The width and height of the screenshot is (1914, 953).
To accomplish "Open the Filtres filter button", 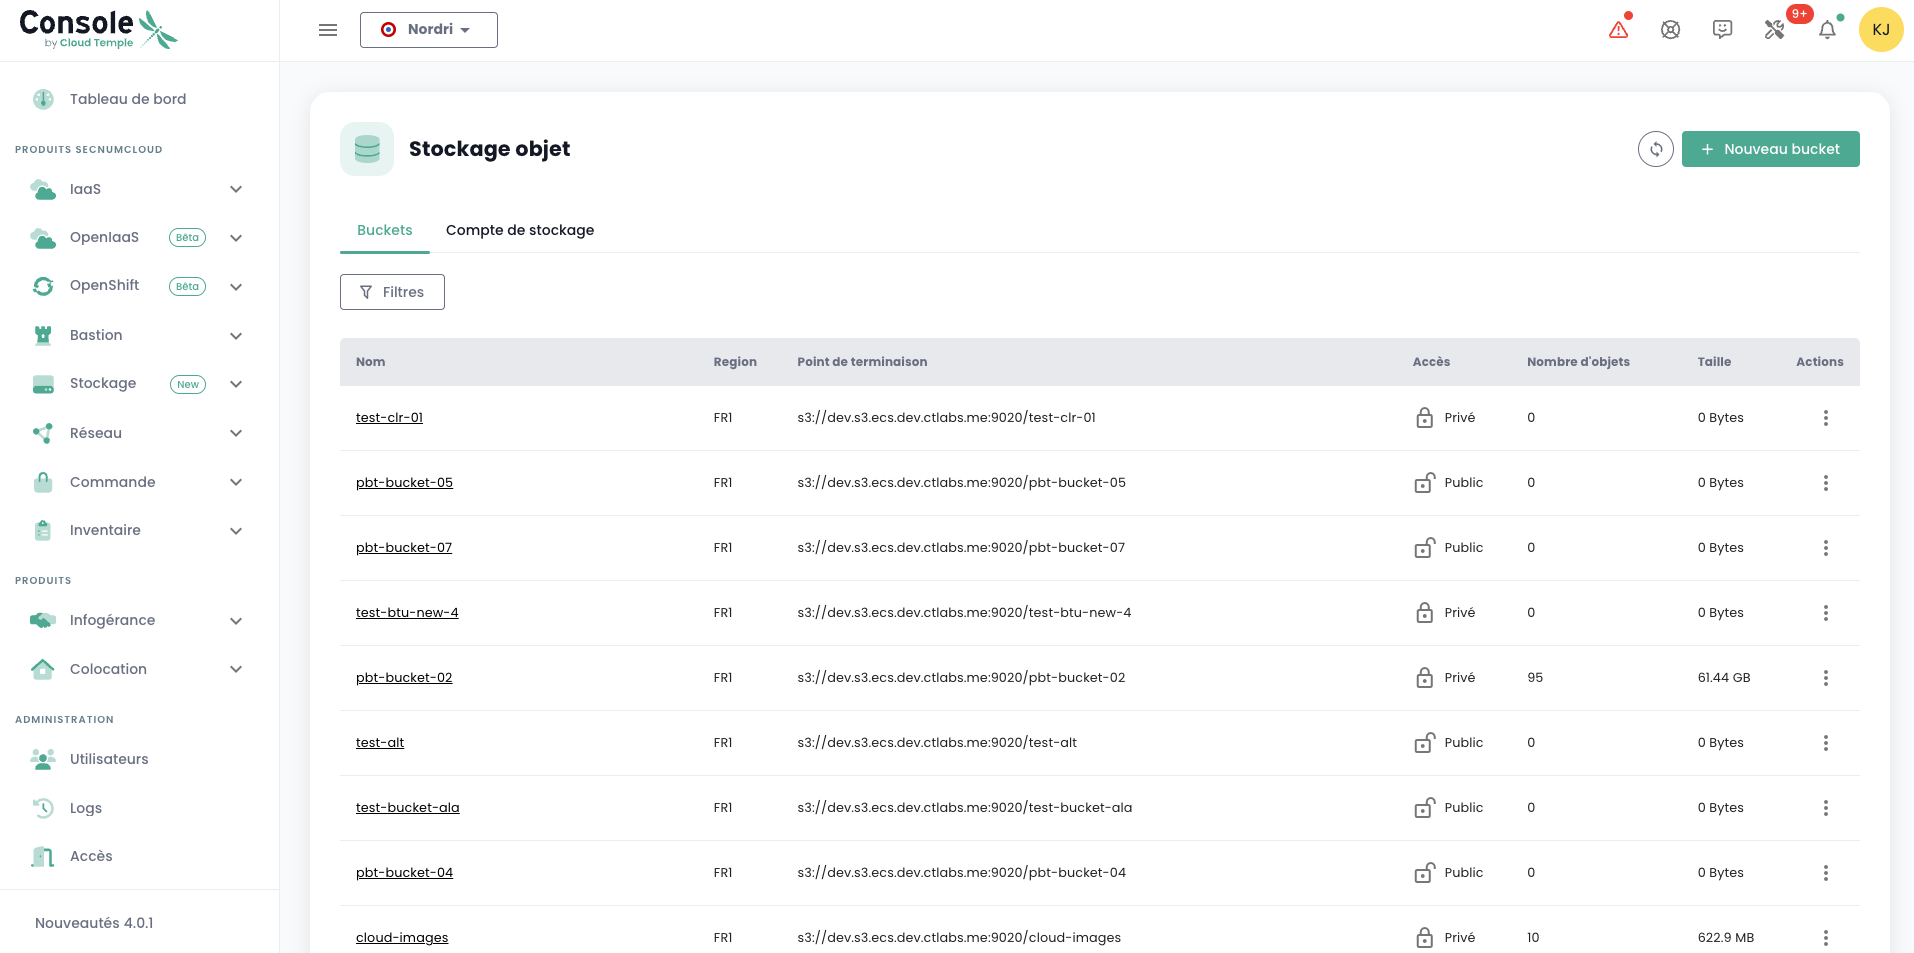I will tap(392, 292).
